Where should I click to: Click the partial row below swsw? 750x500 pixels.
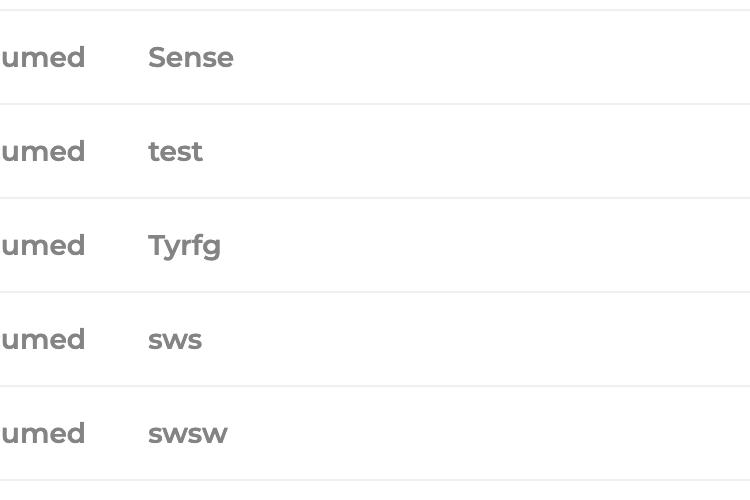click(375, 490)
